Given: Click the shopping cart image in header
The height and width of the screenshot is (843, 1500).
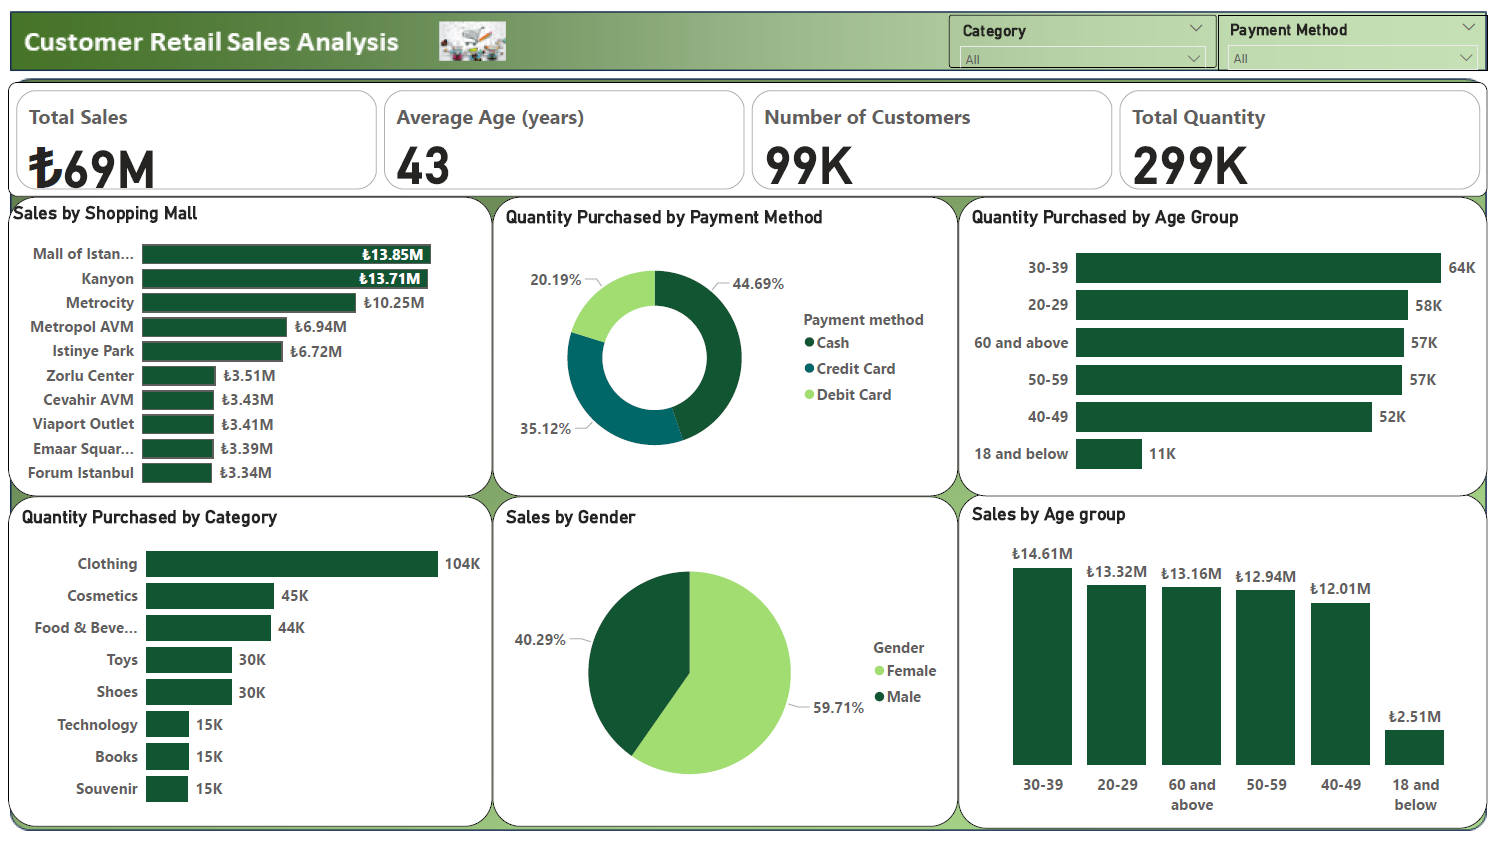Looking at the screenshot, I should (472, 42).
